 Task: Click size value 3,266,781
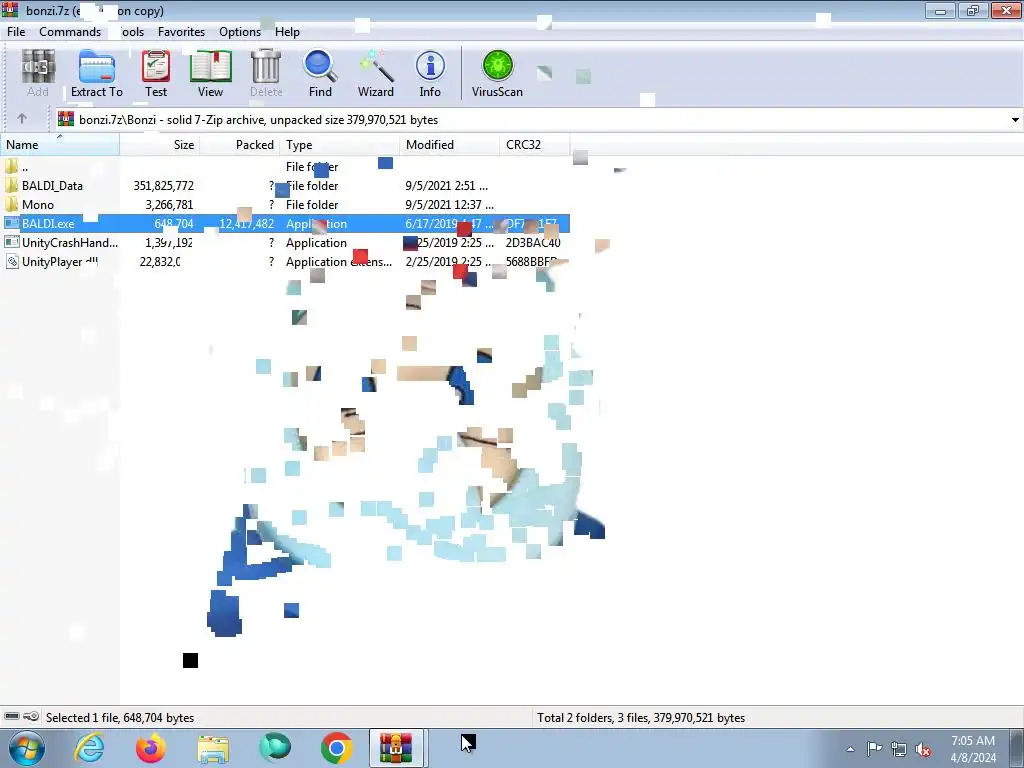169,204
